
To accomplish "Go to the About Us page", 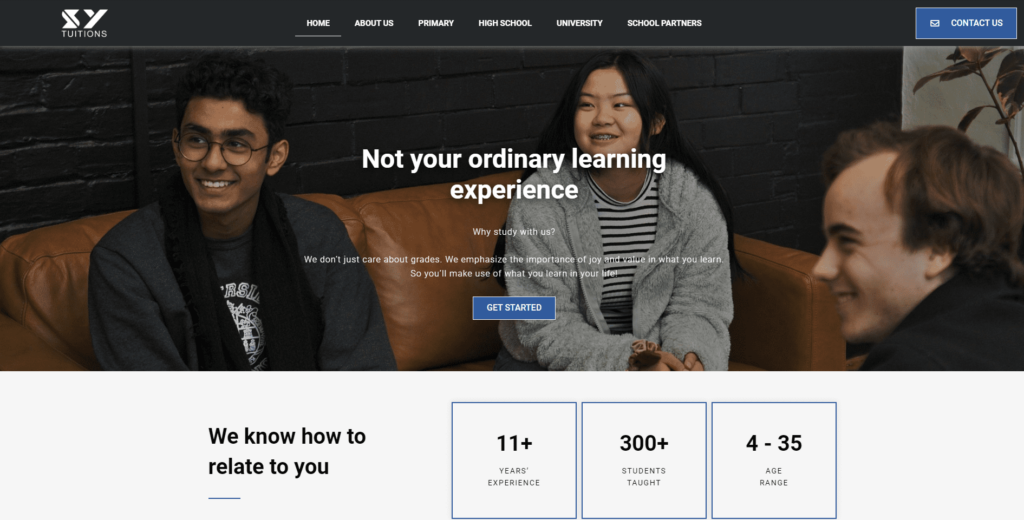I will [x=374, y=23].
